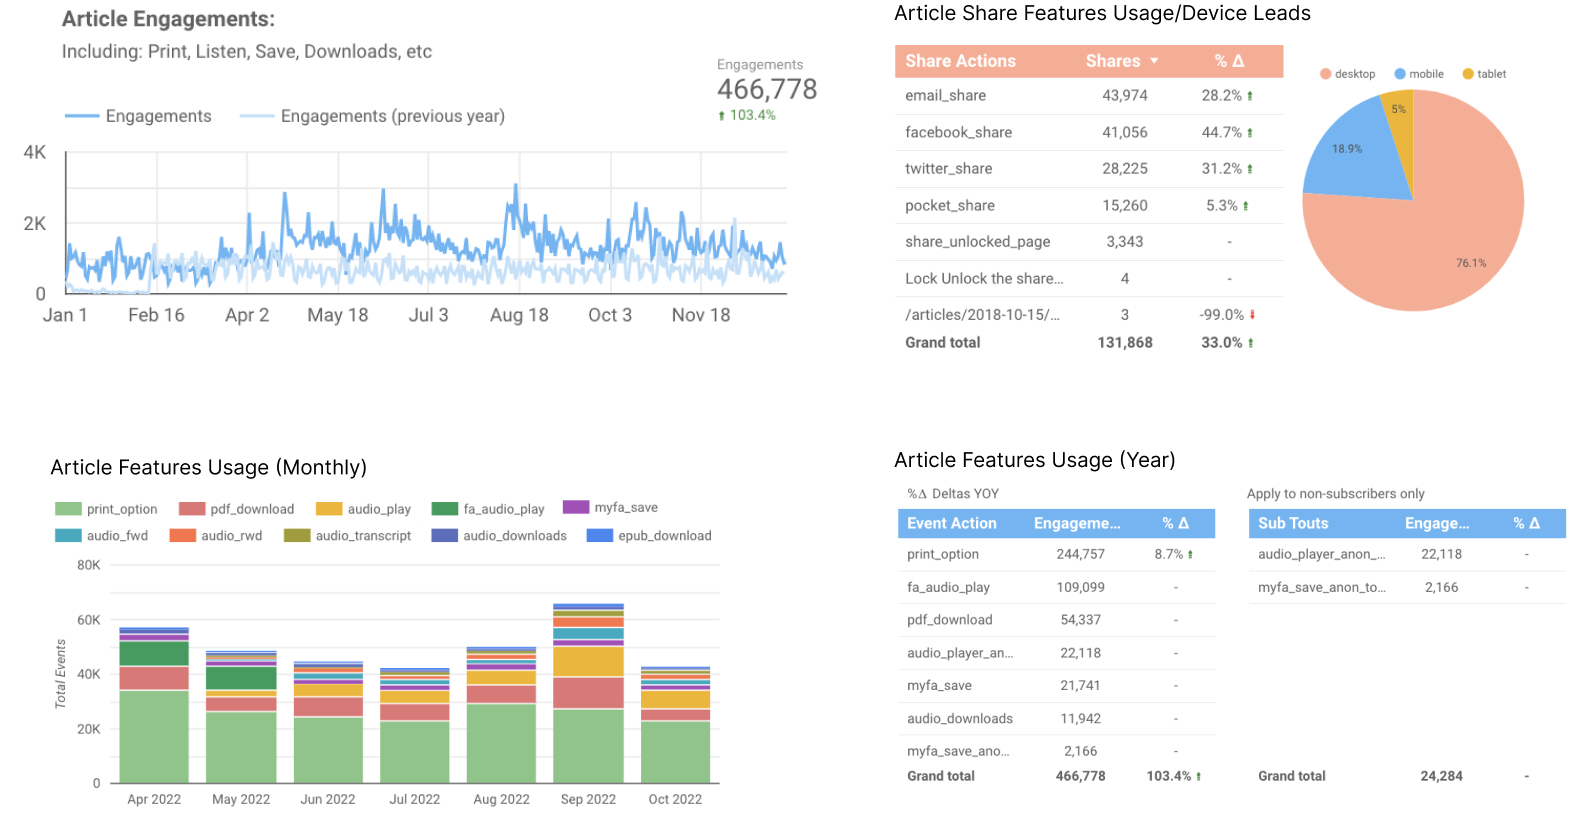Select the audio_fwd legend swatch

pyautogui.click(x=68, y=536)
